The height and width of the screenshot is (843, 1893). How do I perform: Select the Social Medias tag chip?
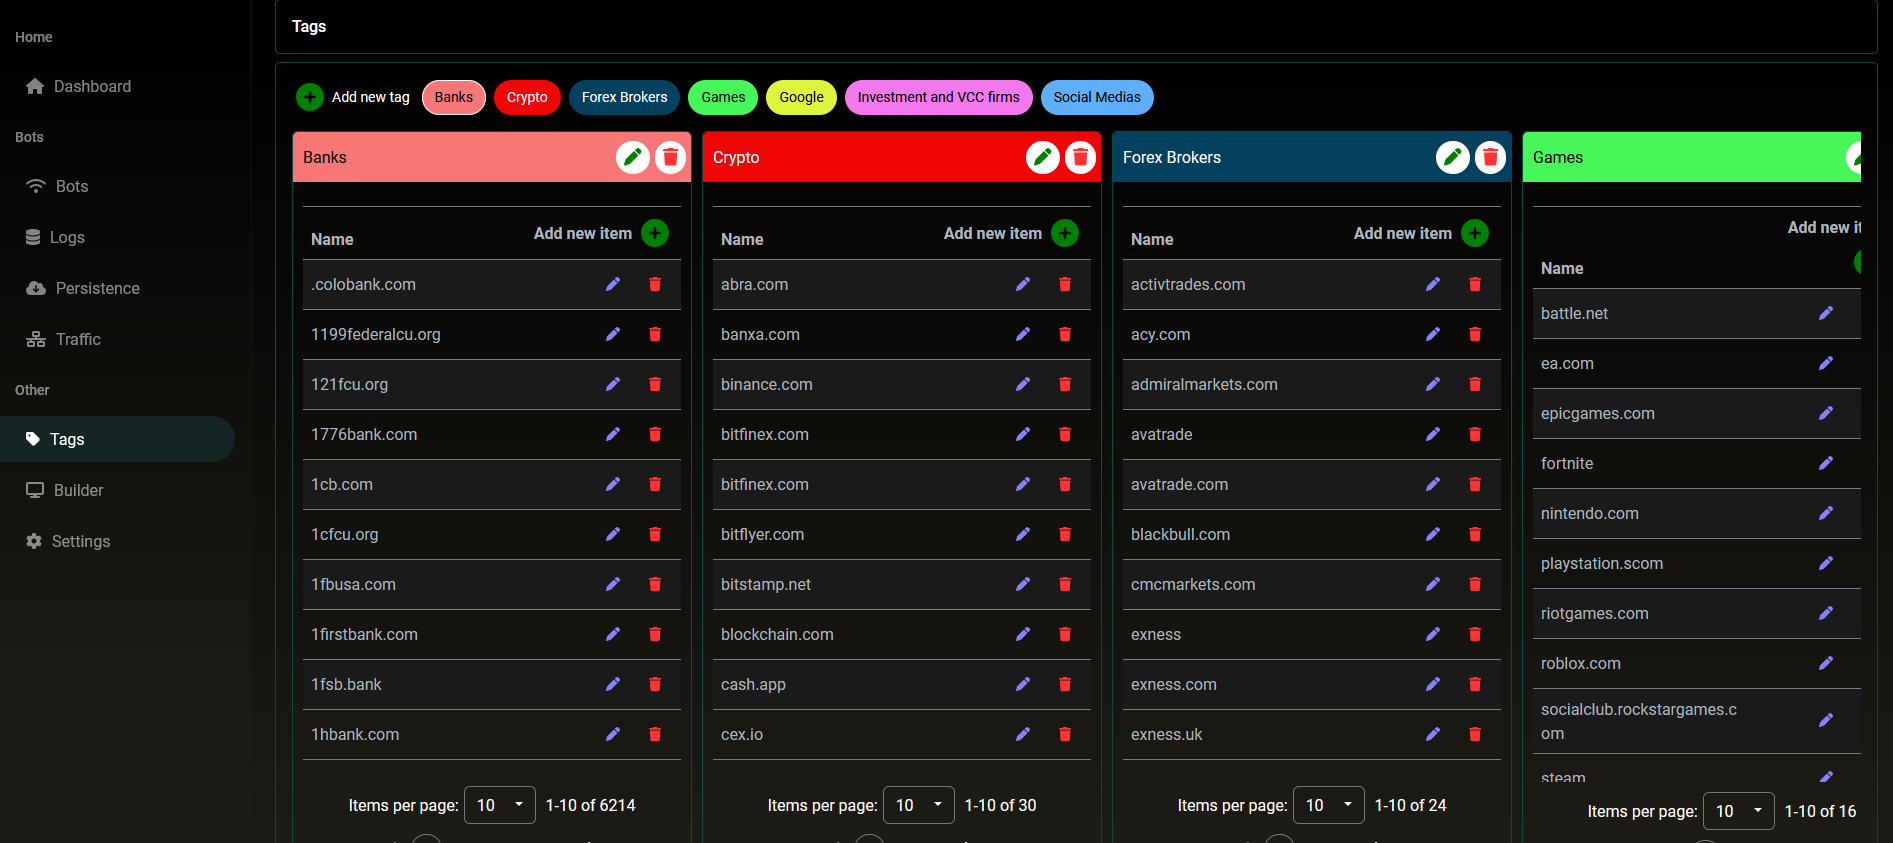click(x=1097, y=97)
